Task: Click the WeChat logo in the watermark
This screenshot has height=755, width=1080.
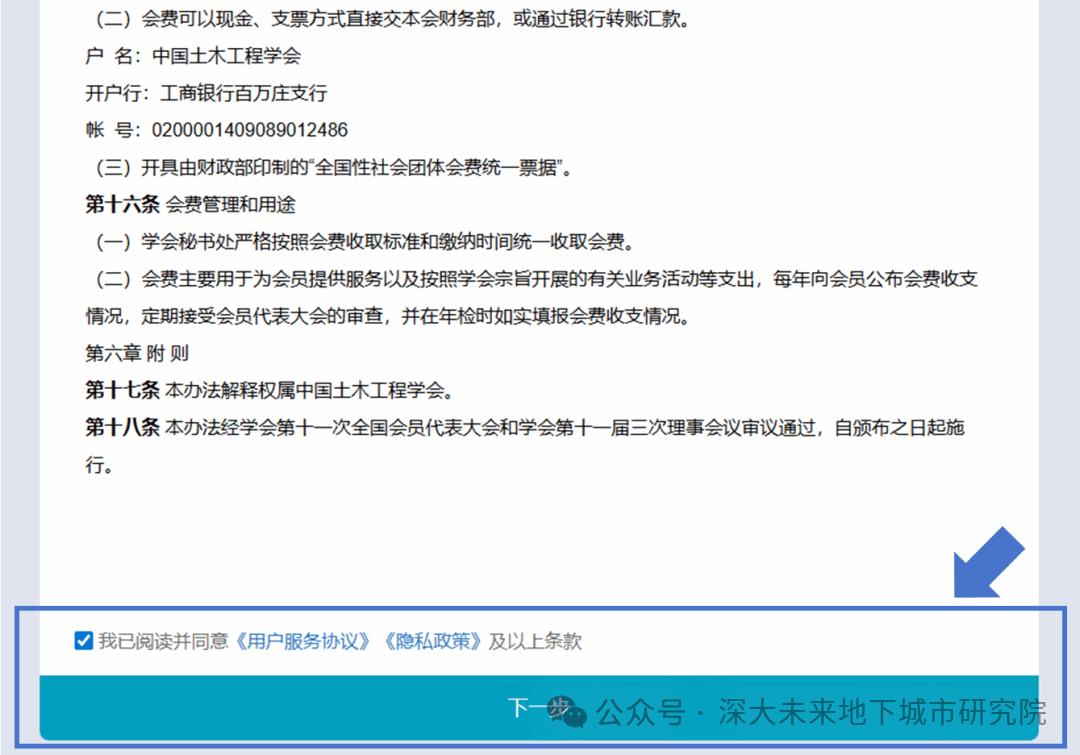Action: (x=574, y=713)
